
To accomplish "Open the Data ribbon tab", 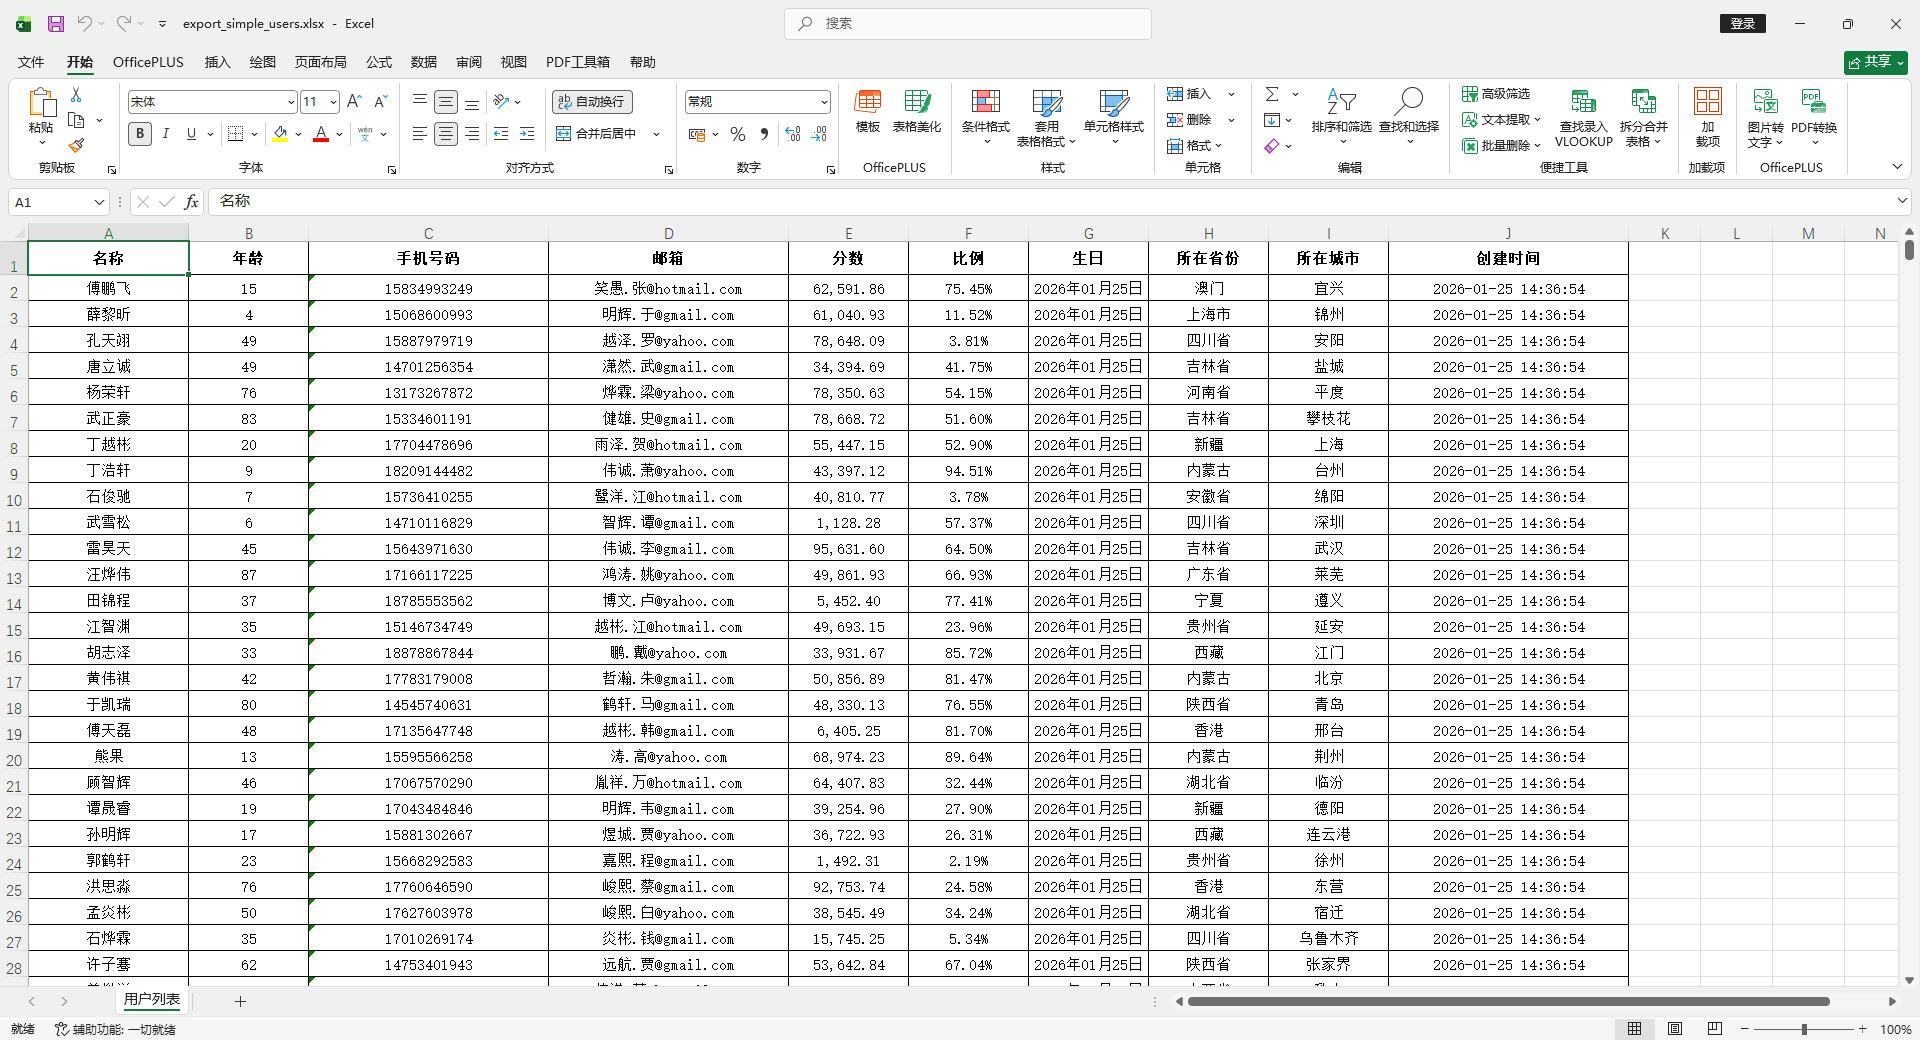I will (x=423, y=62).
